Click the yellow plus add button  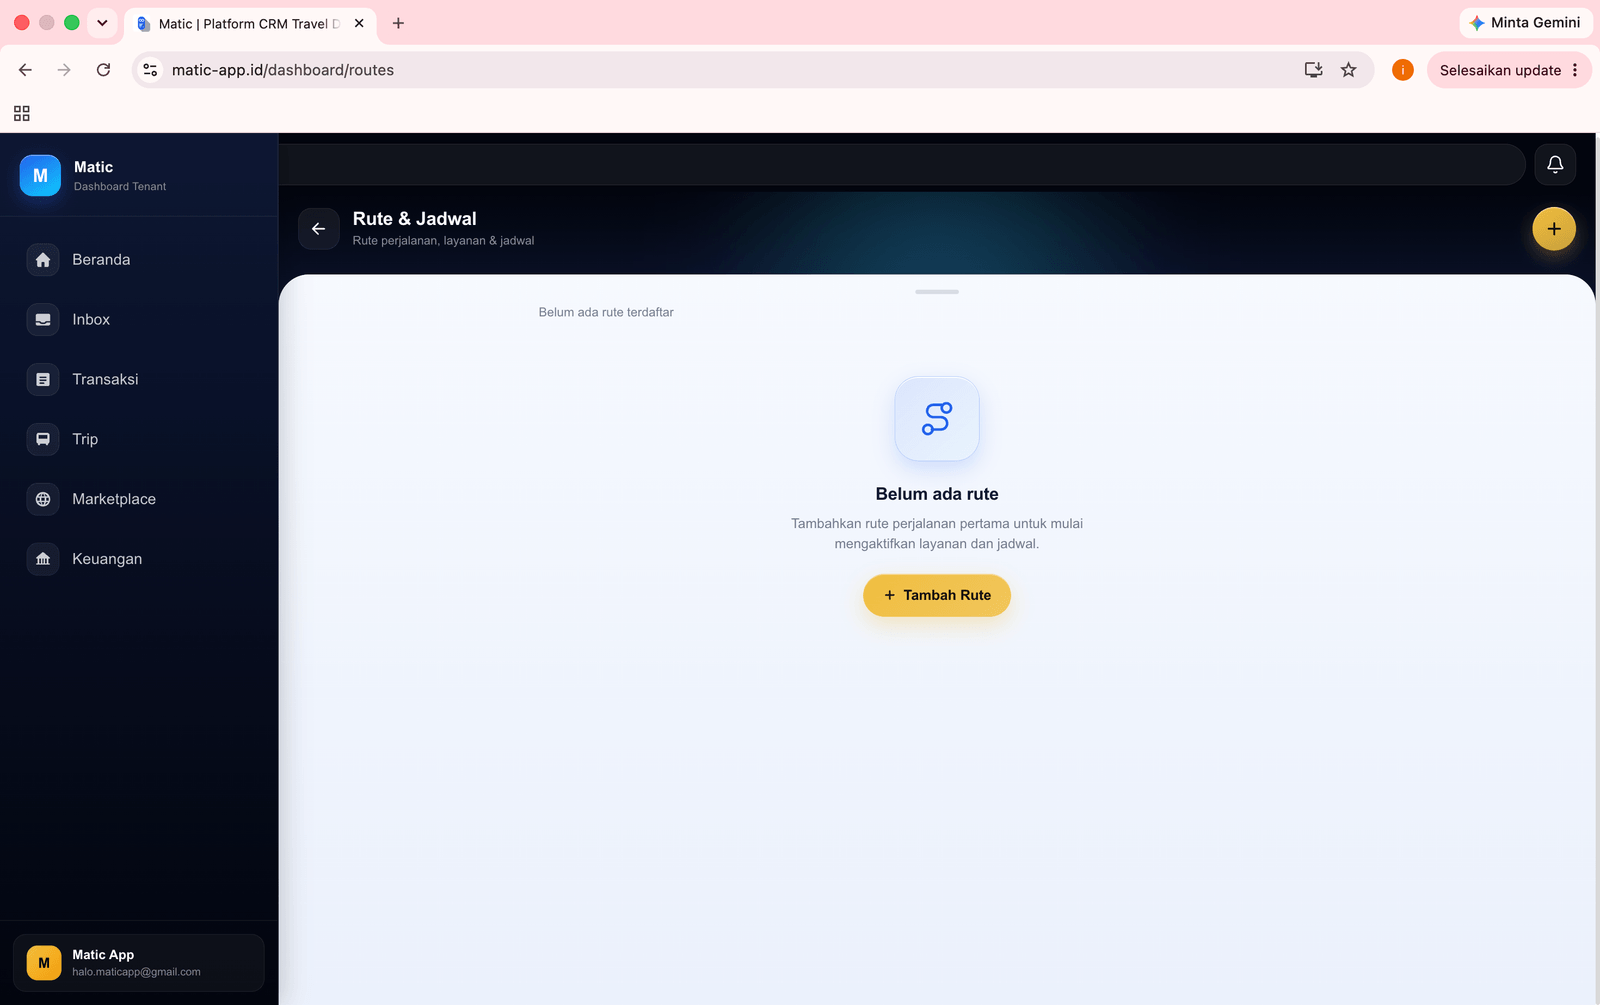click(x=1554, y=229)
